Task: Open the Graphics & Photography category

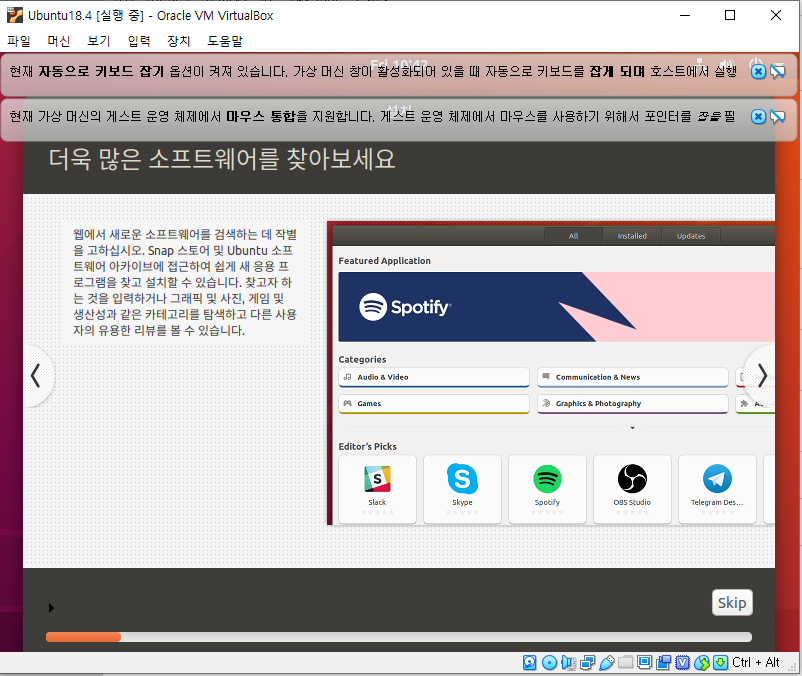Action: click(x=633, y=403)
